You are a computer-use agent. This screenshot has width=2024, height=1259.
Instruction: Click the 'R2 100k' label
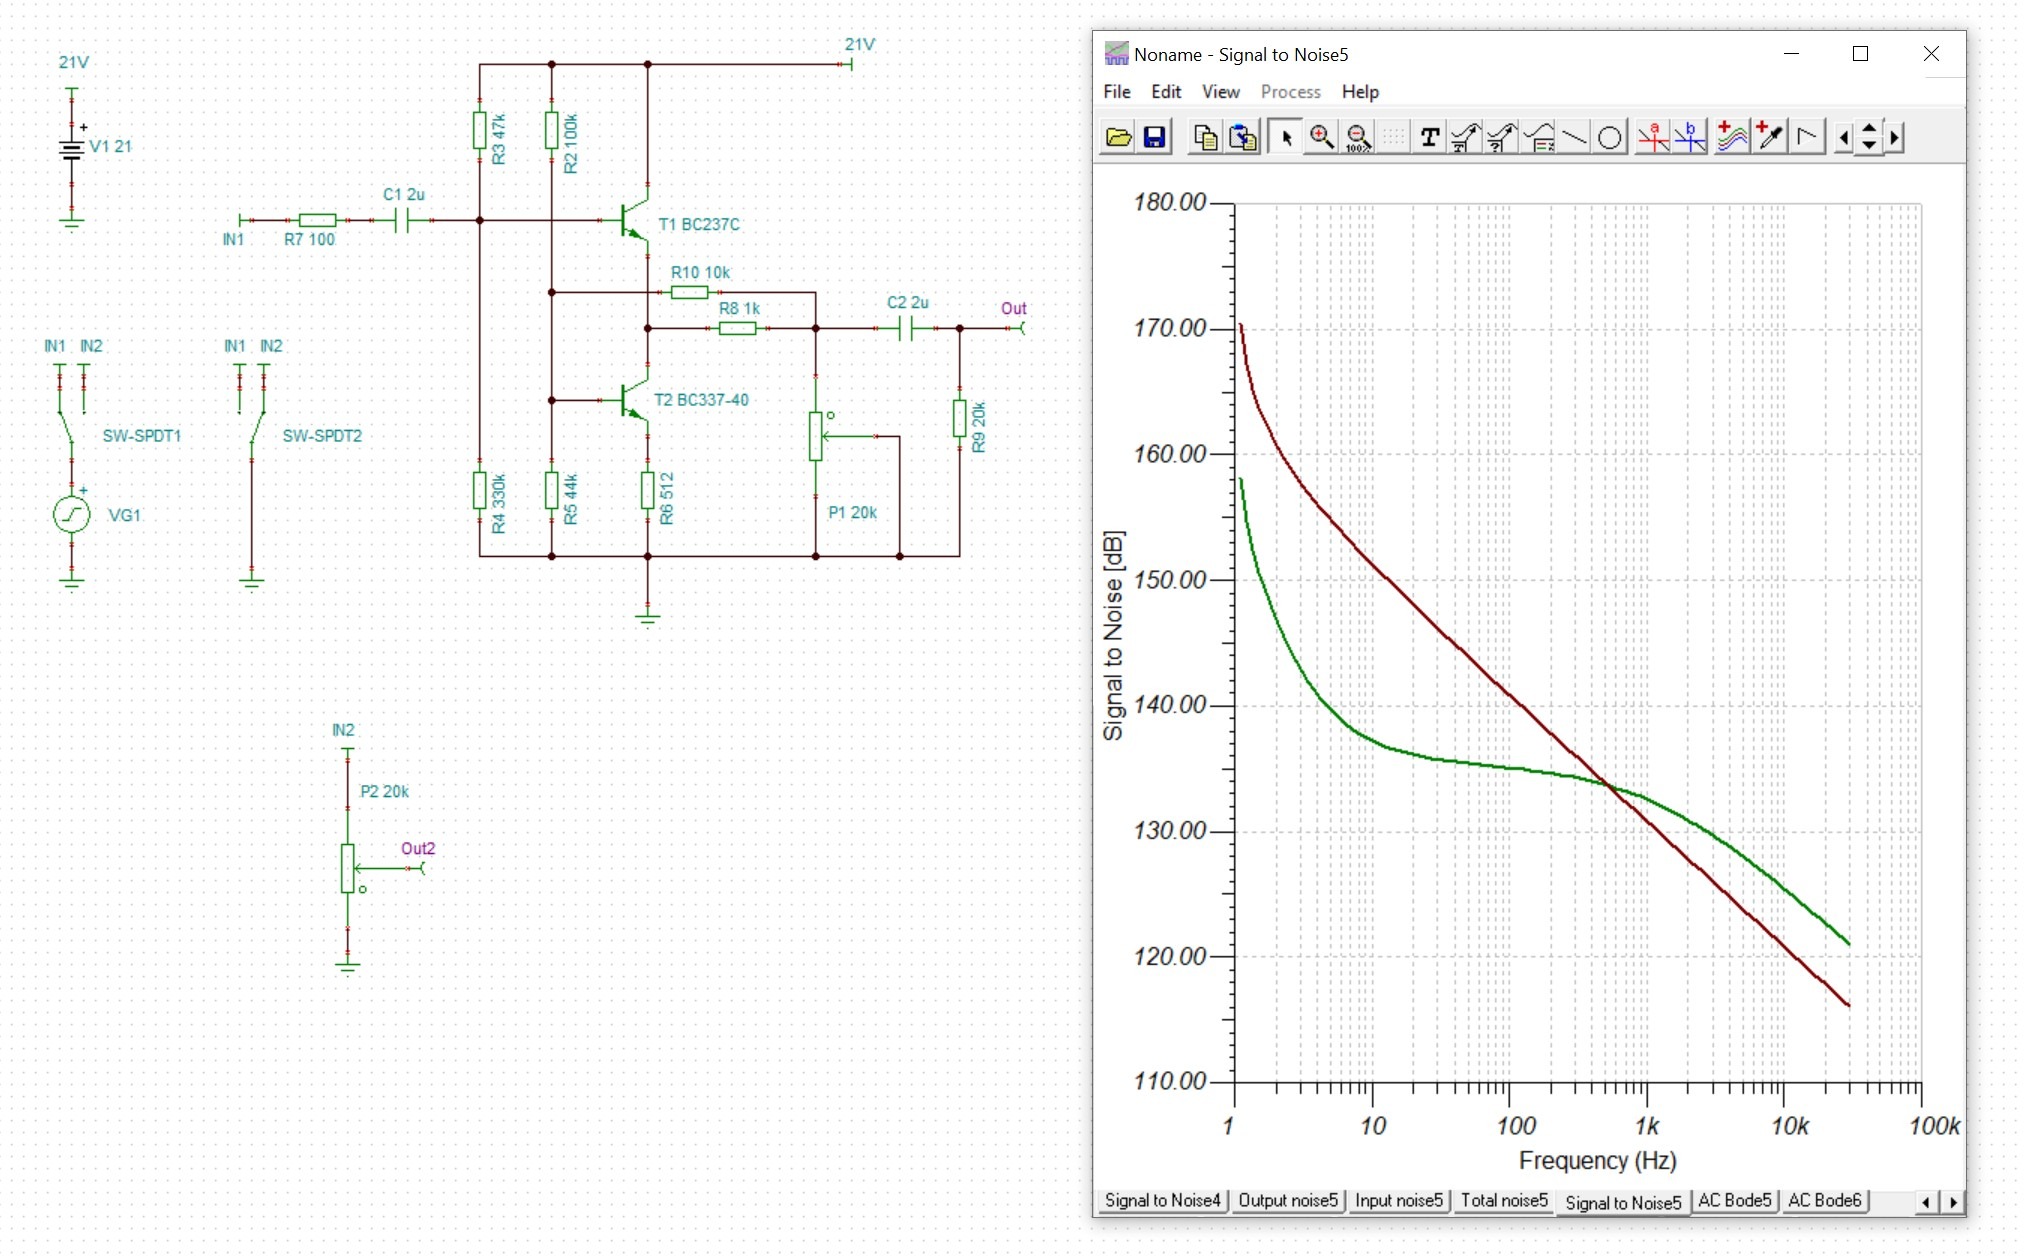click(571, 143)
